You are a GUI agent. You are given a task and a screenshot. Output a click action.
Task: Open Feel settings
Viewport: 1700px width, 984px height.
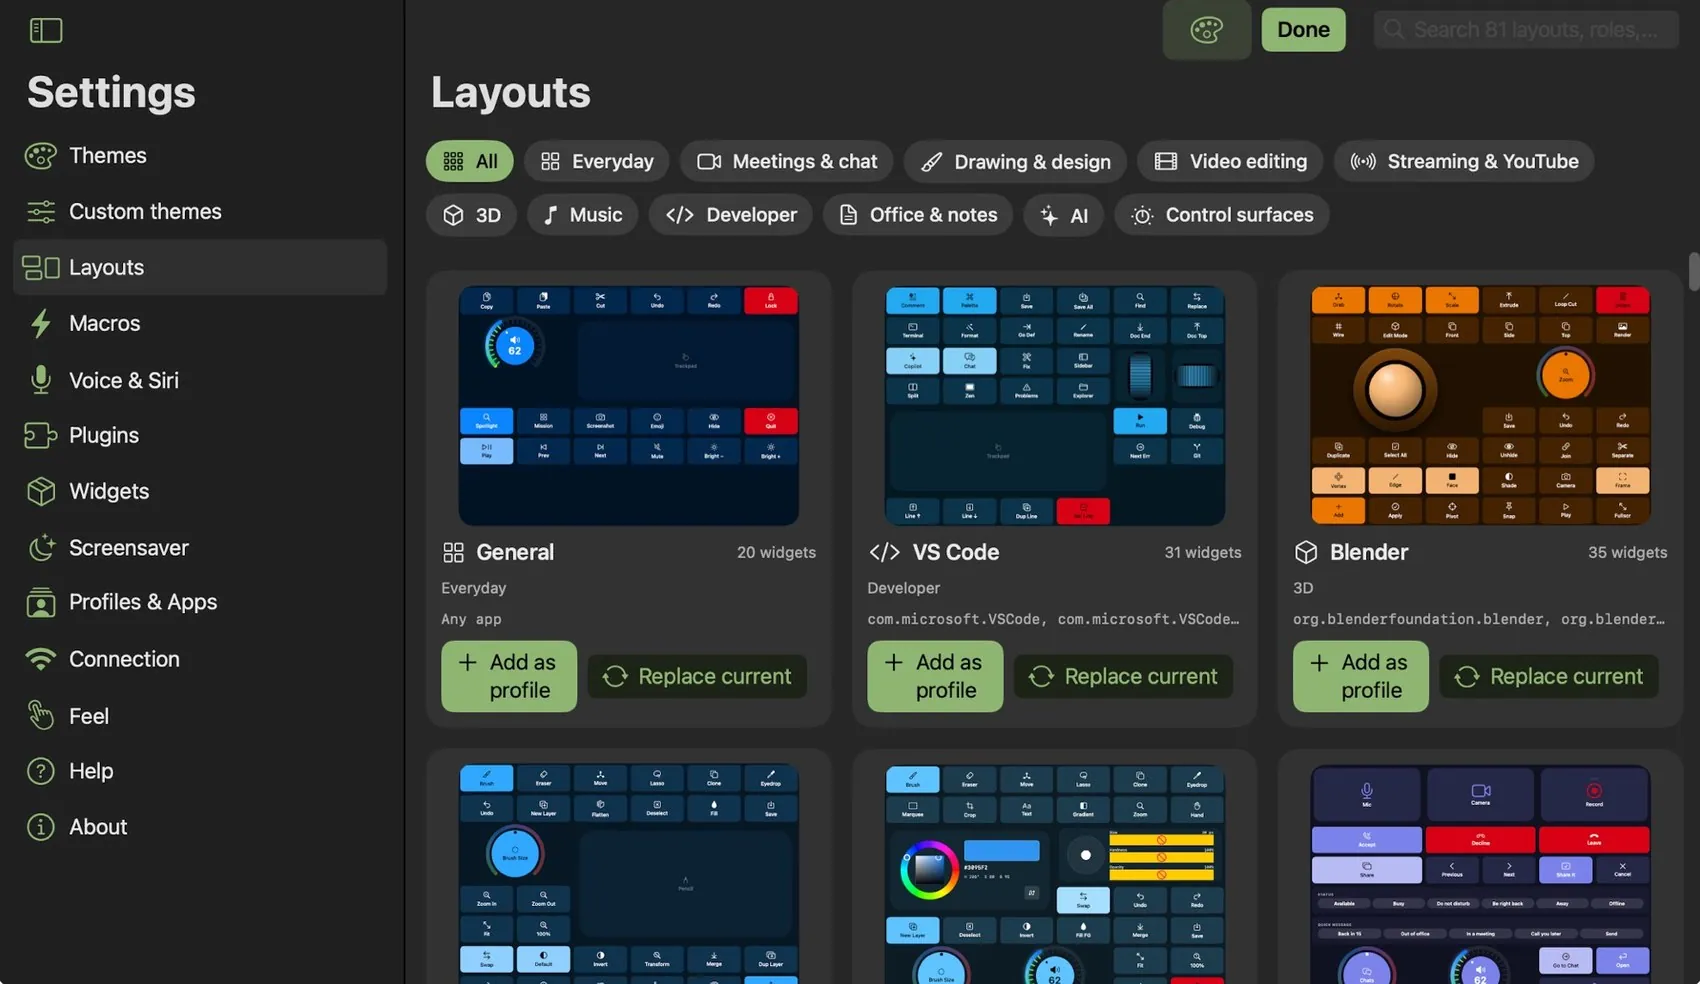click(x=200, y=716)
